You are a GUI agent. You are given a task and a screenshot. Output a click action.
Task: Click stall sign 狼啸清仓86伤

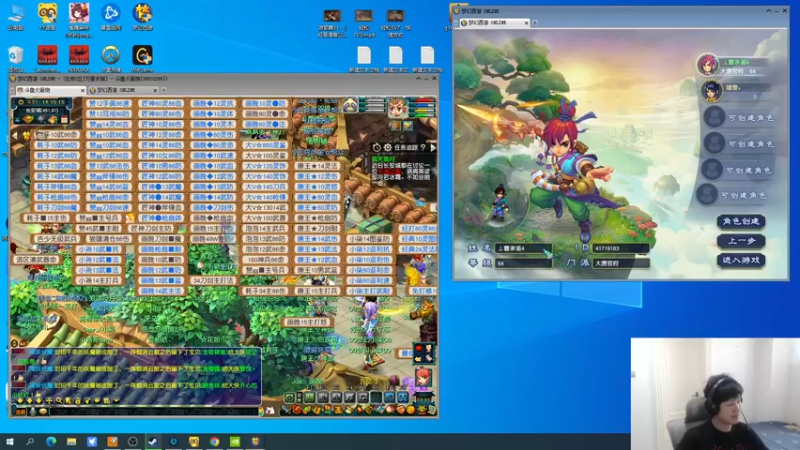(x=109, y=239)
